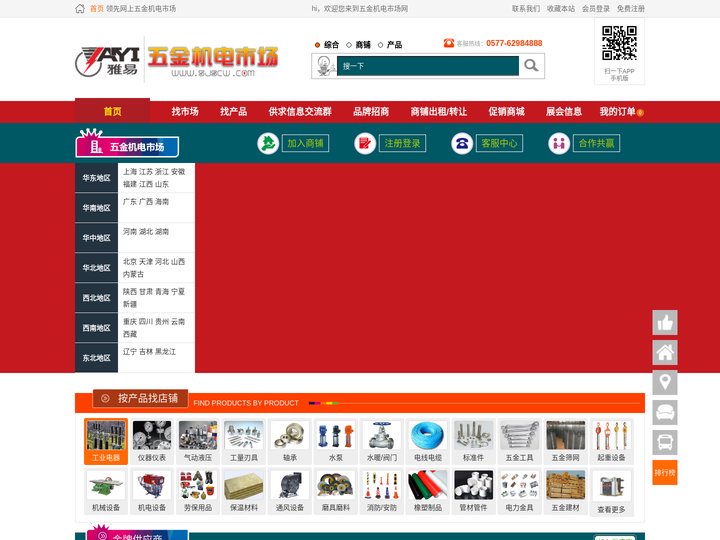Select the 五金工具 product category

519,441
